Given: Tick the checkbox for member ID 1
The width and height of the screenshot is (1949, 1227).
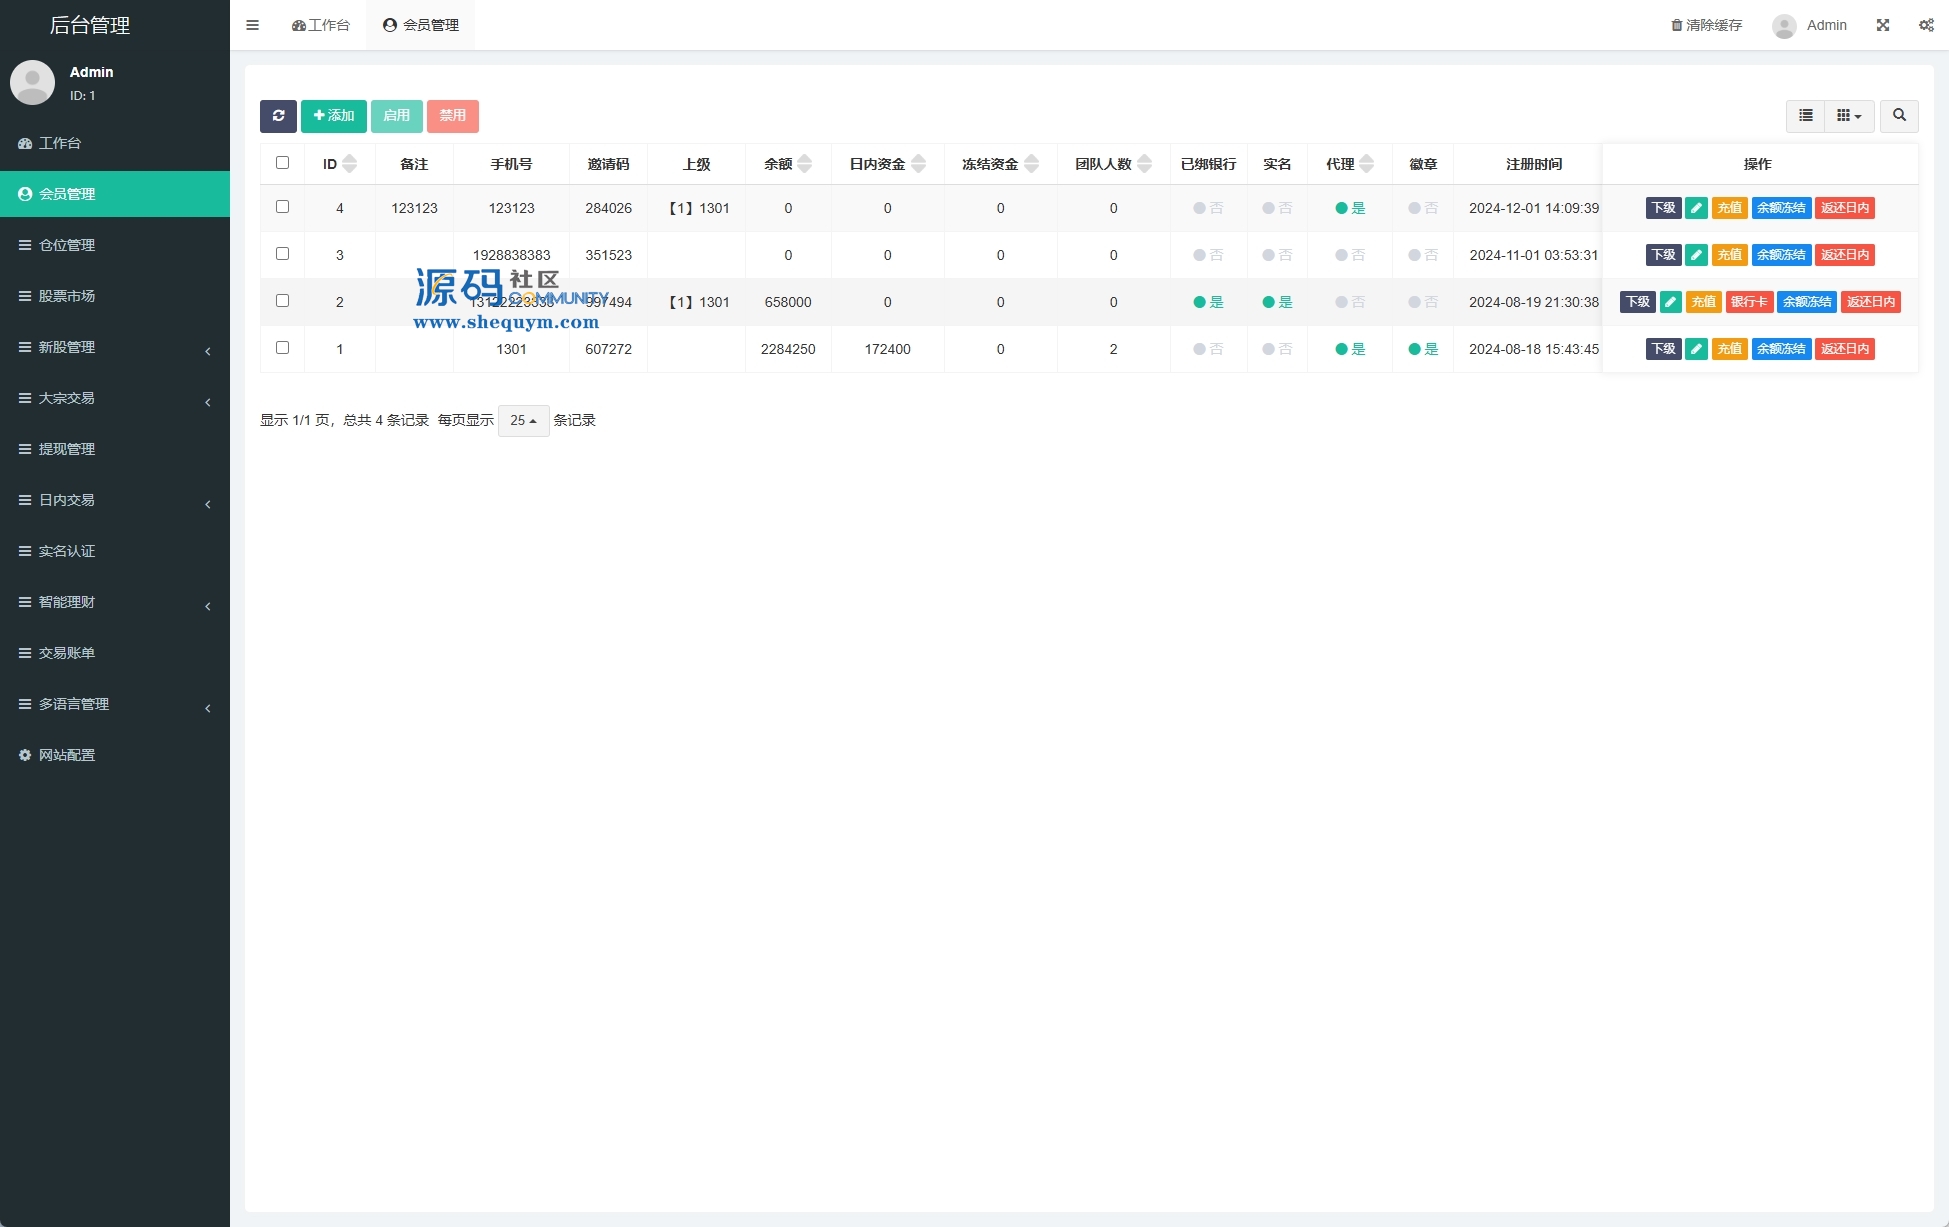Looking at the screenshot, I should [x=282, y=348].
